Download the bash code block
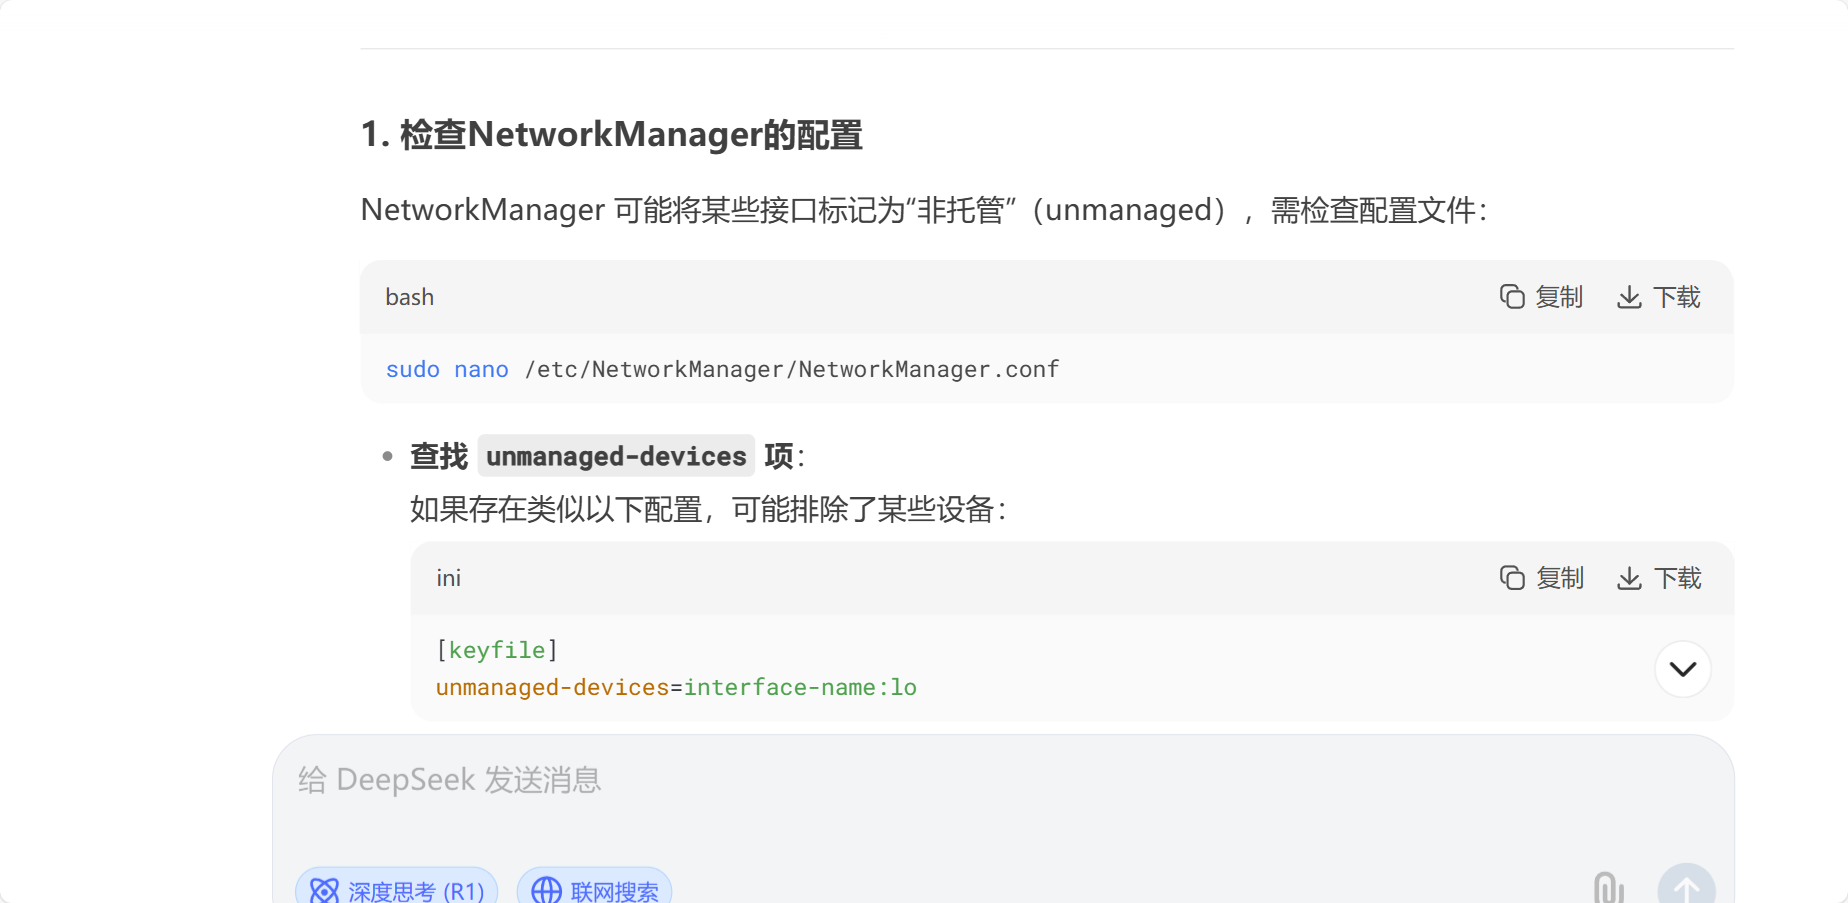 [x=1659, y=297]
